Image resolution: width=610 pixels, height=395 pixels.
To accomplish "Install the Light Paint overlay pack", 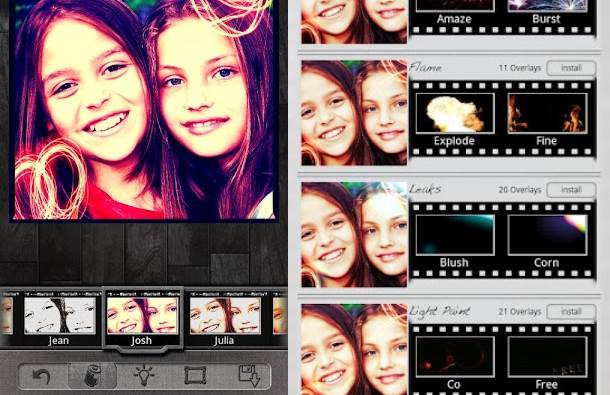I will (x=571, y=312).
